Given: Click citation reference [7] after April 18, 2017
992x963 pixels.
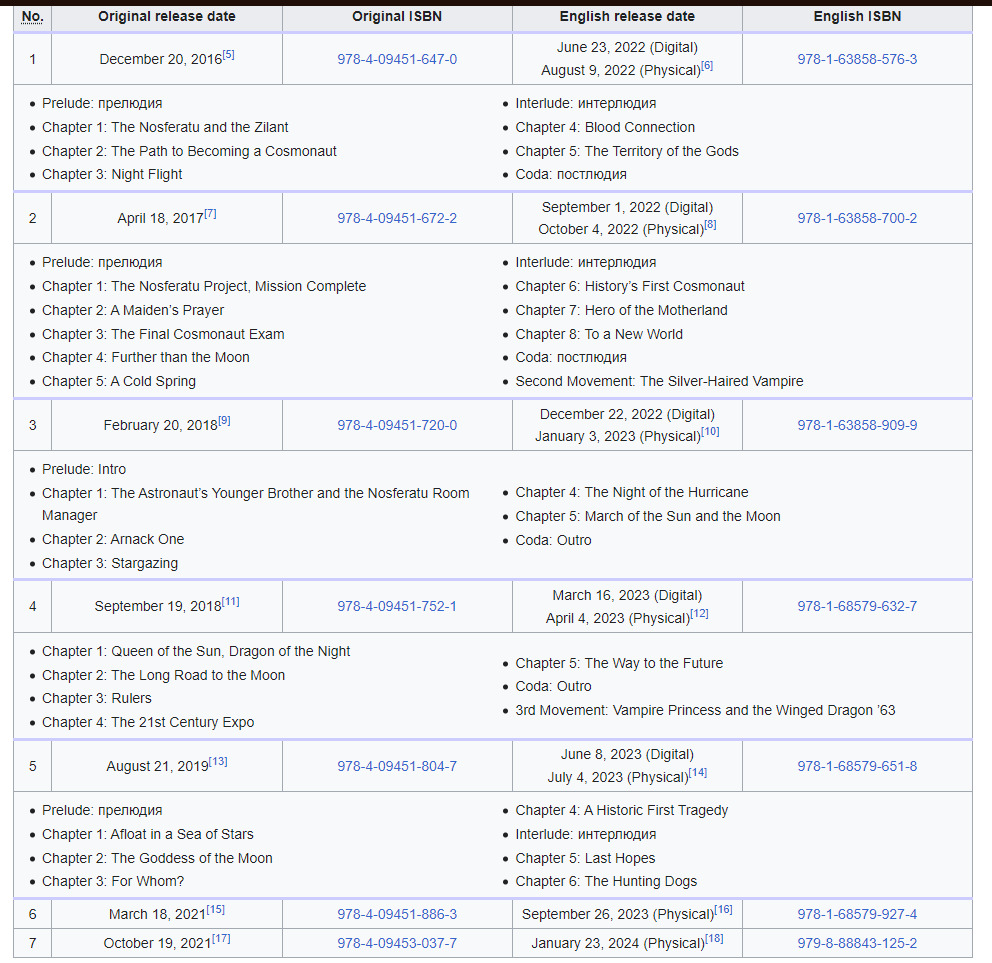Looking at the screenshot, I should tap(211, 214).
